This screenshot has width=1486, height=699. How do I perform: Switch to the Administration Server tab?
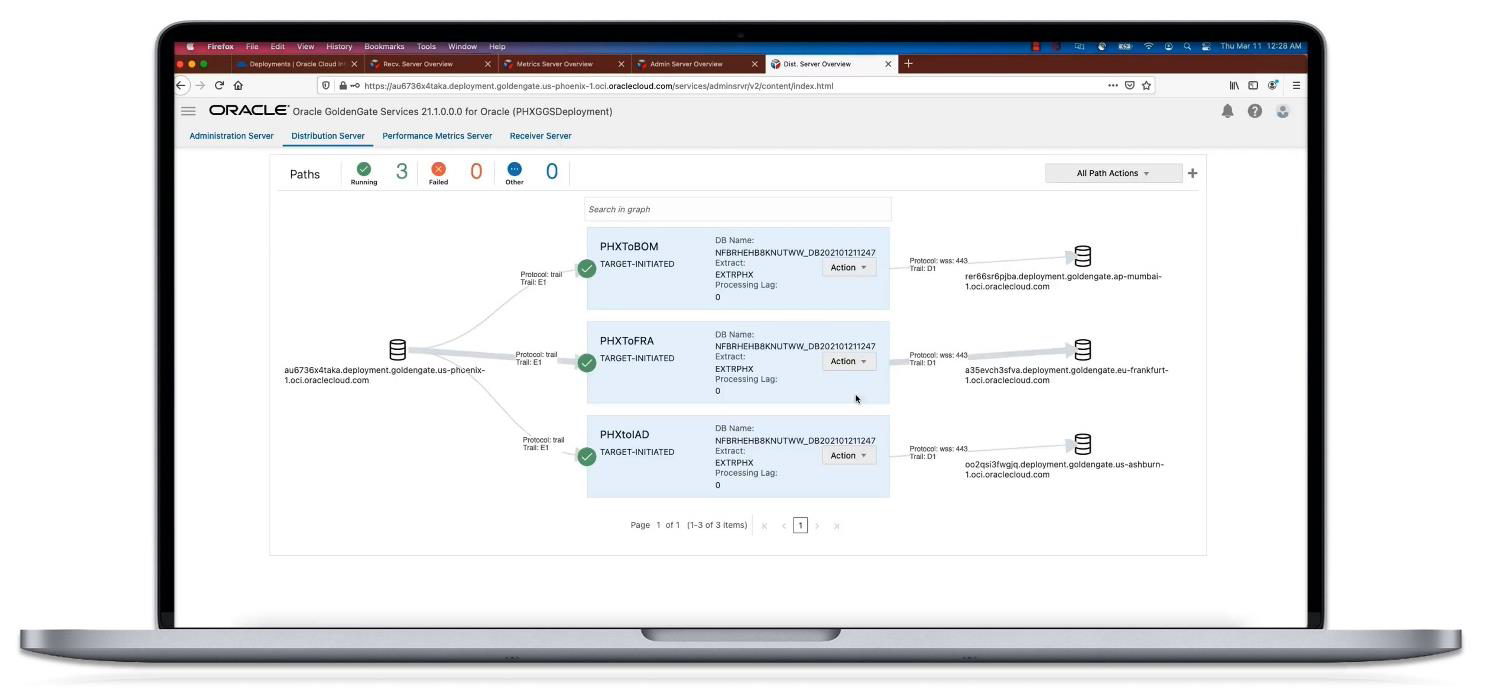[x=231, y=136]
